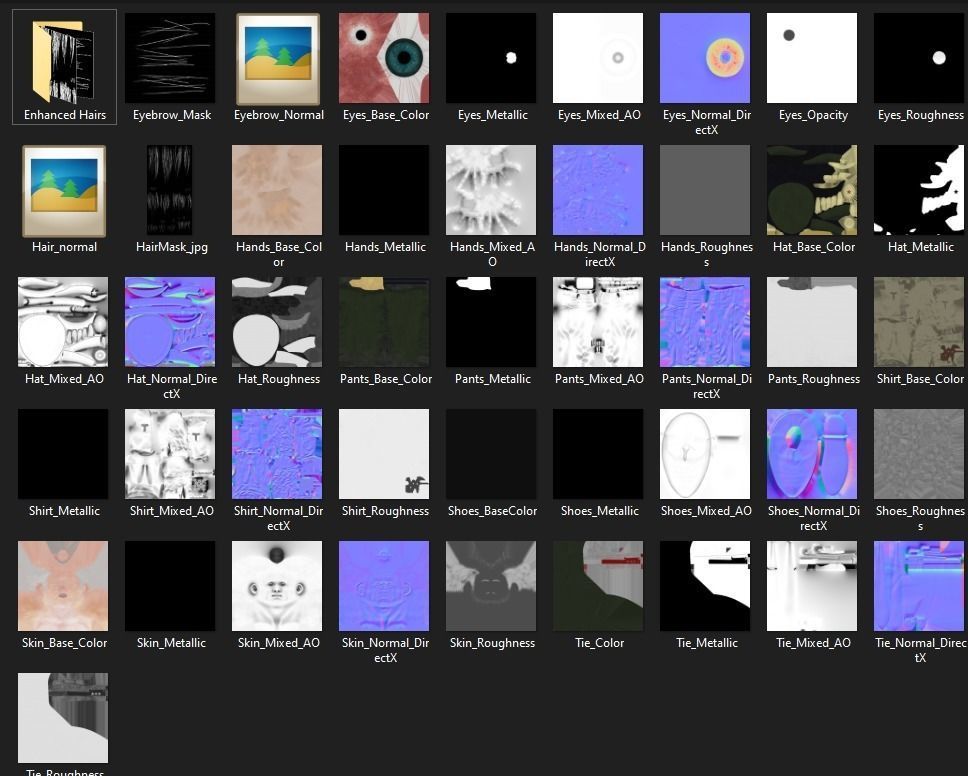Click the Shirt_Roughness thumbnail
Screen dimensions: 968x776
[x=384, y=454]
